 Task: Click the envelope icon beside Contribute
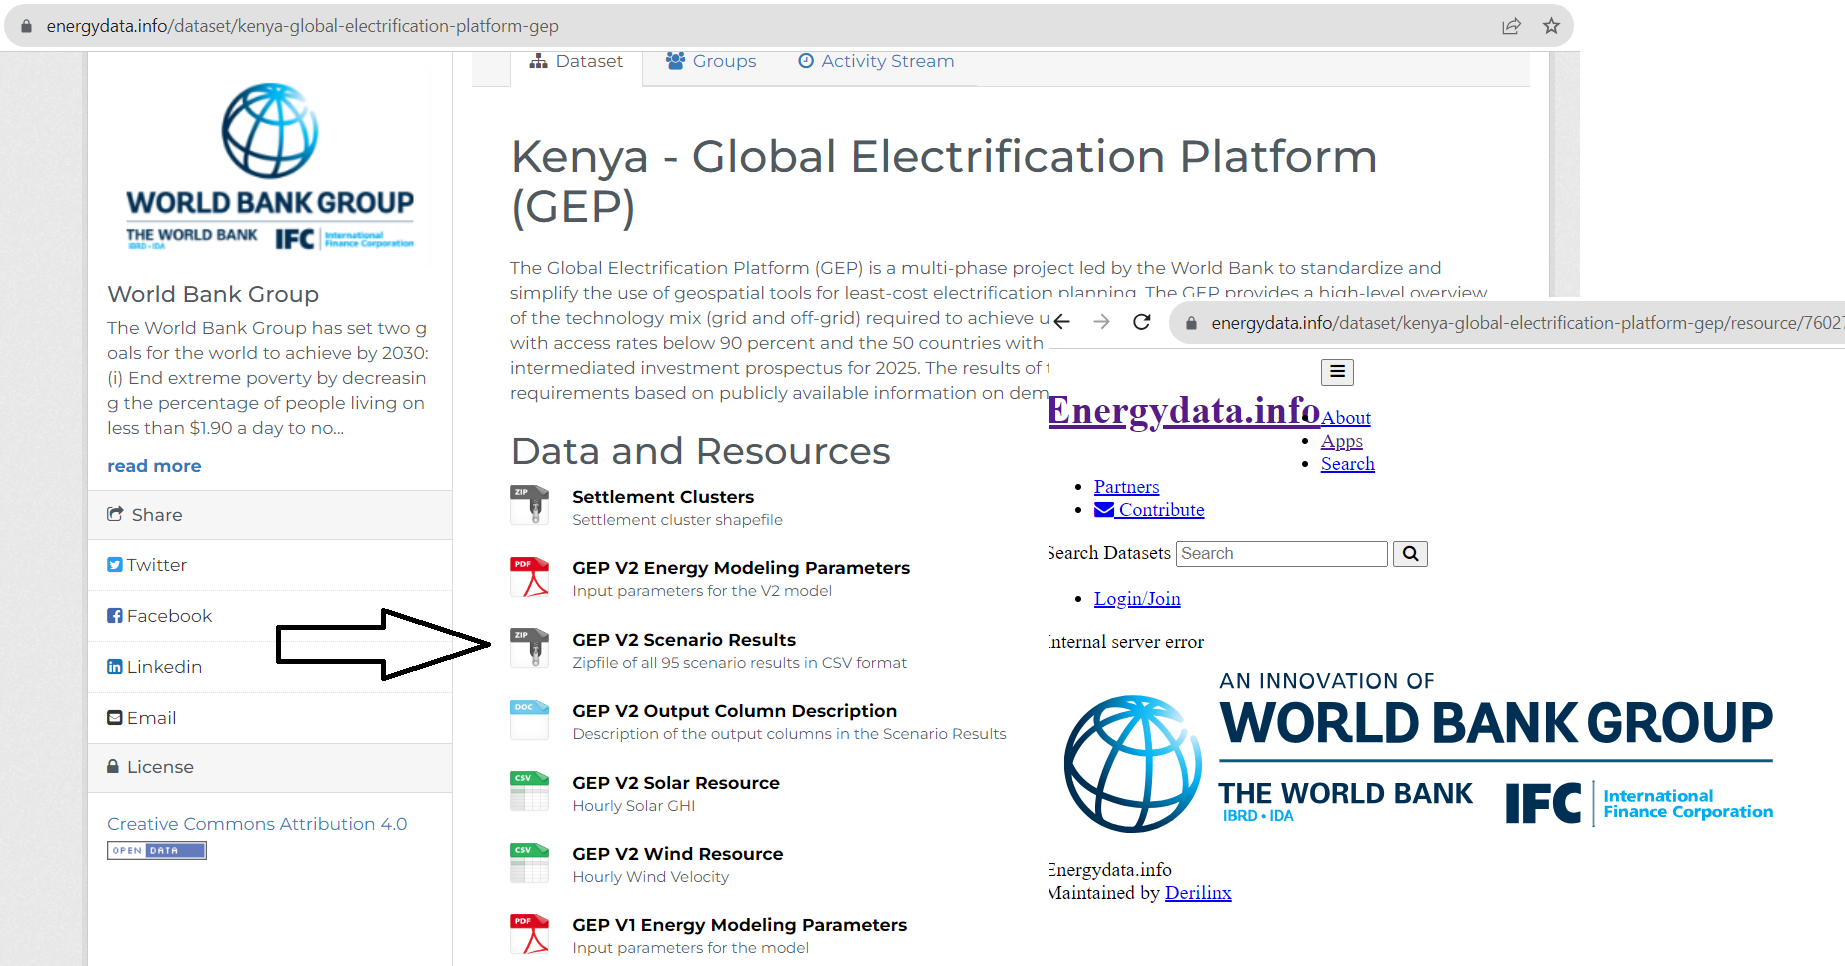(1103, 509)
